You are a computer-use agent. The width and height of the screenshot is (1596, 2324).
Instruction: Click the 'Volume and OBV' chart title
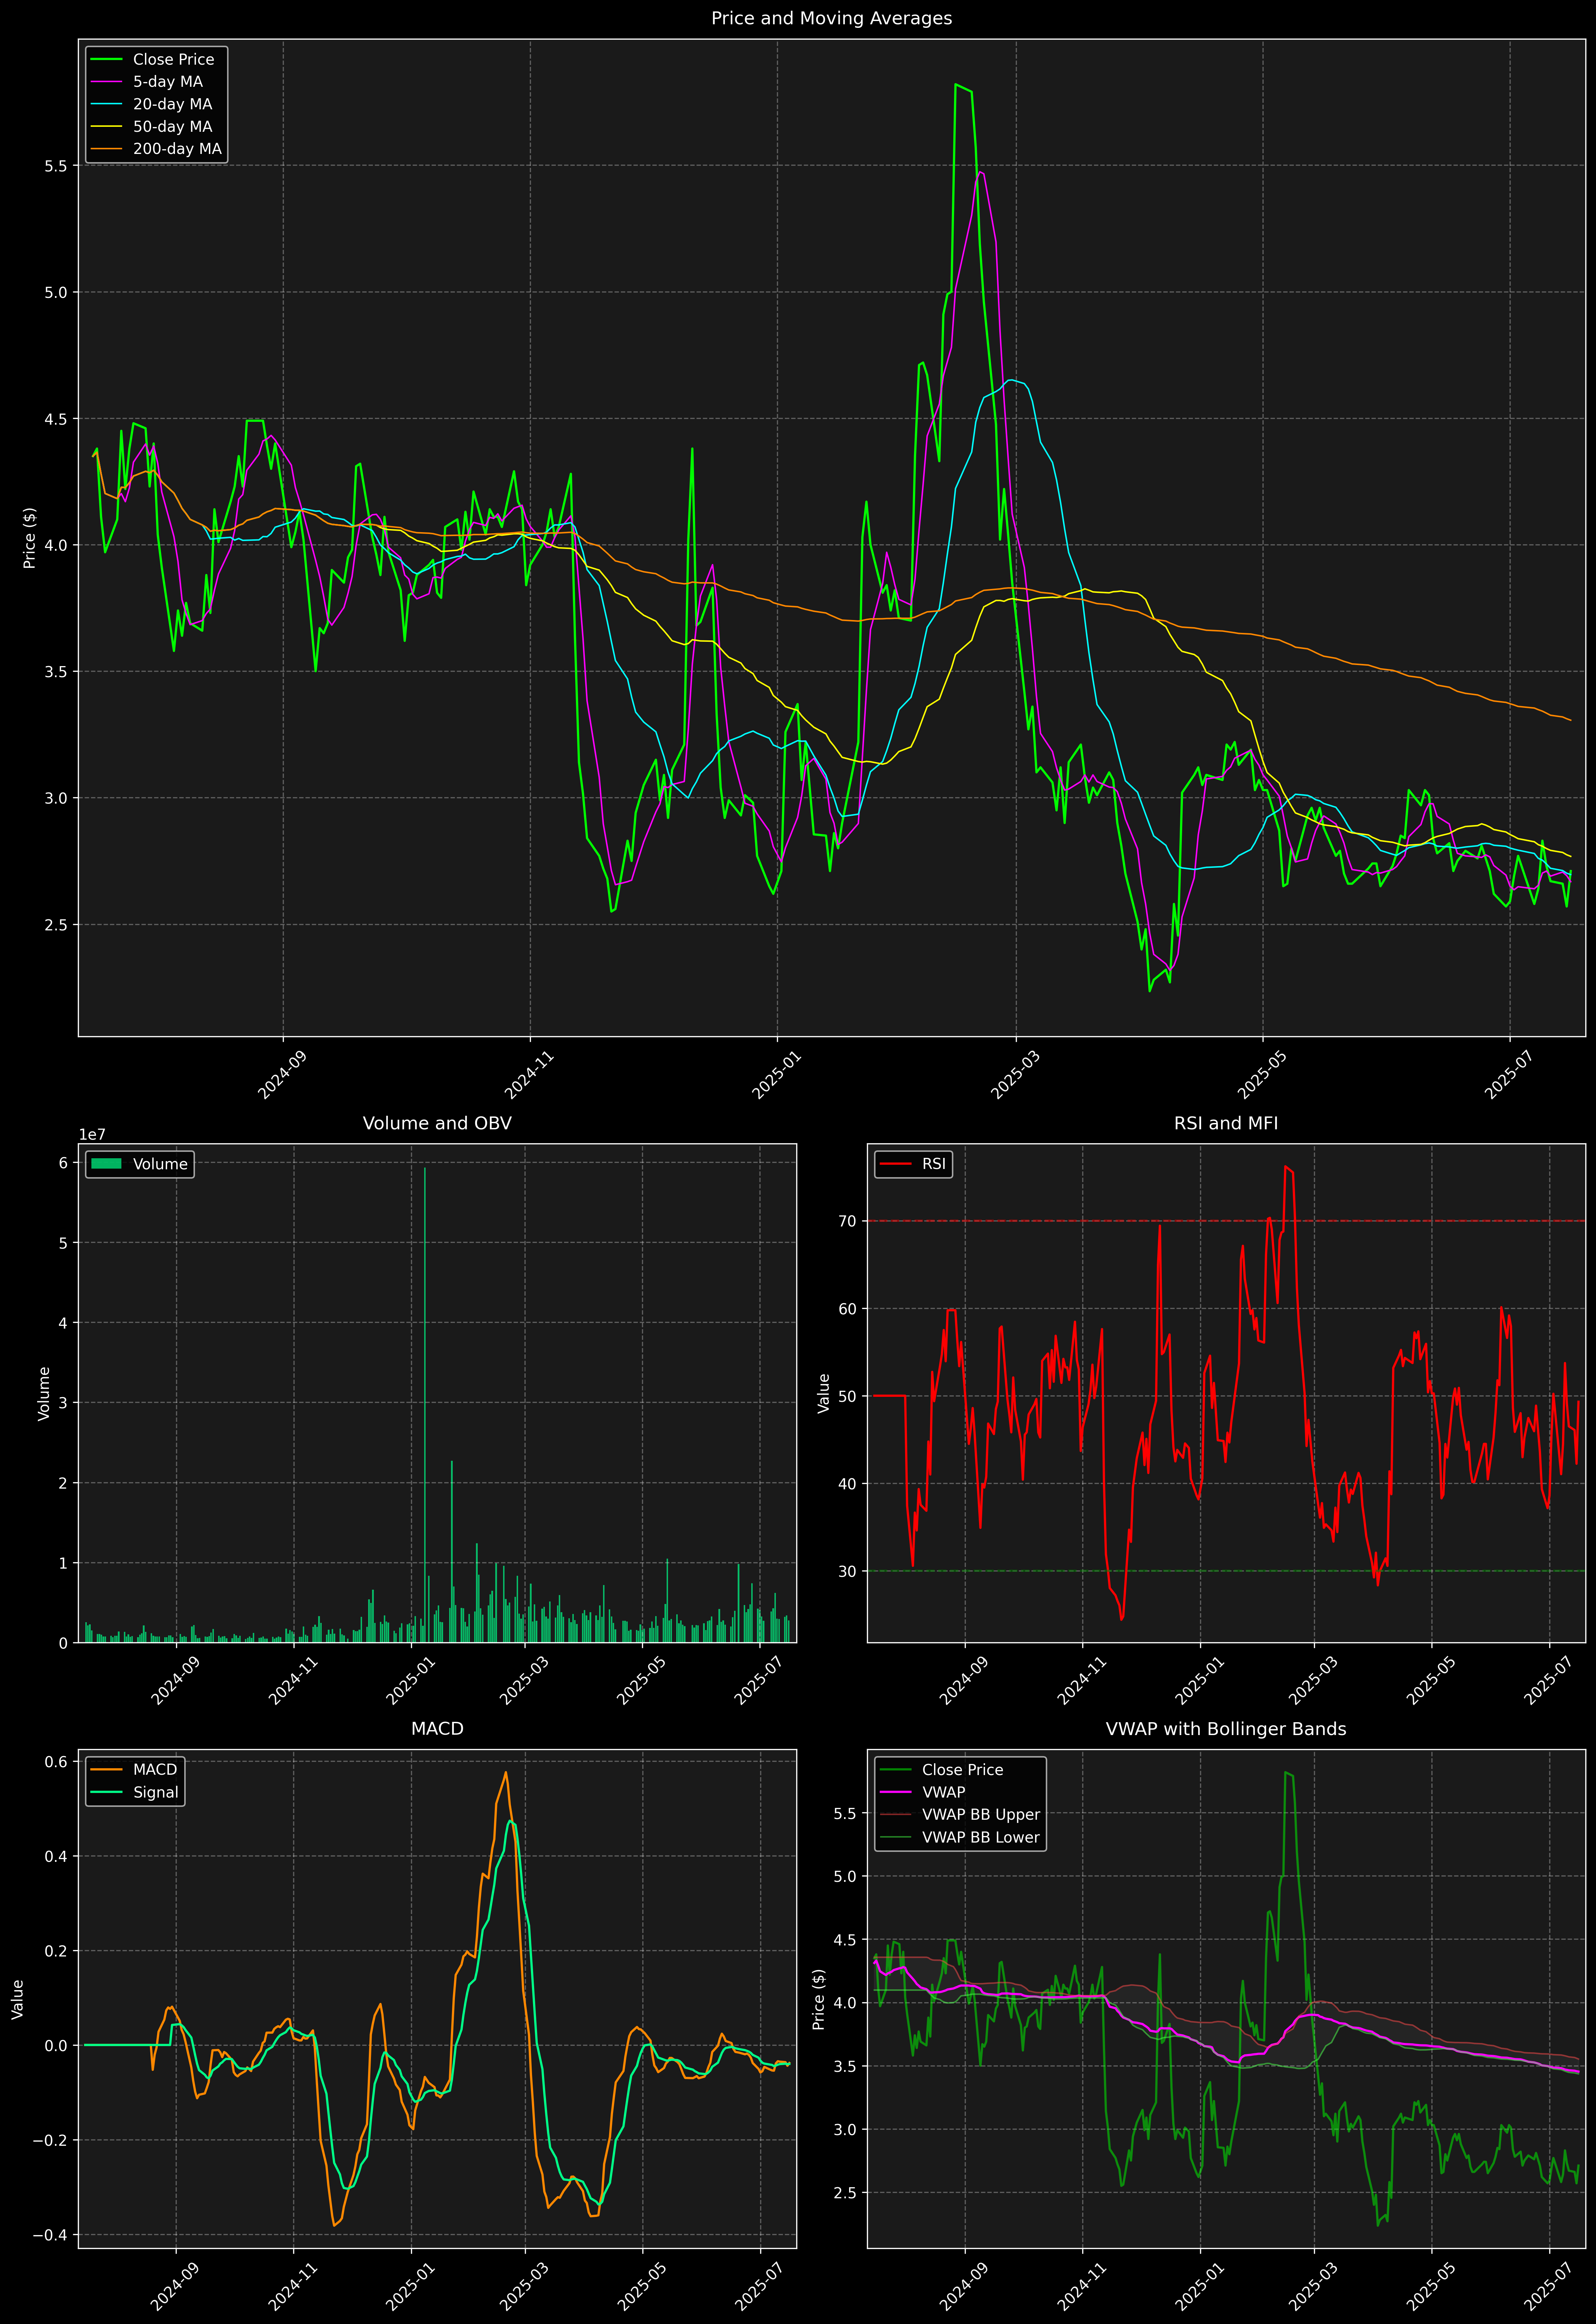click(437, 1123)
